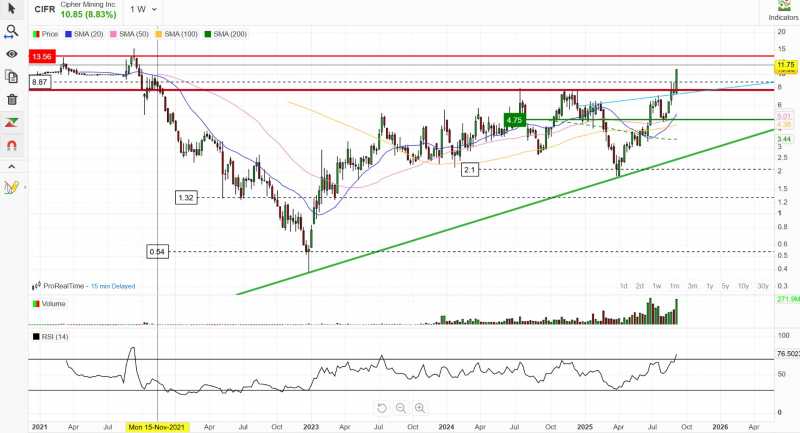Select the 5y range option
Image resolution: width=800 pixels, height=433 pixels.
point(726,287)
